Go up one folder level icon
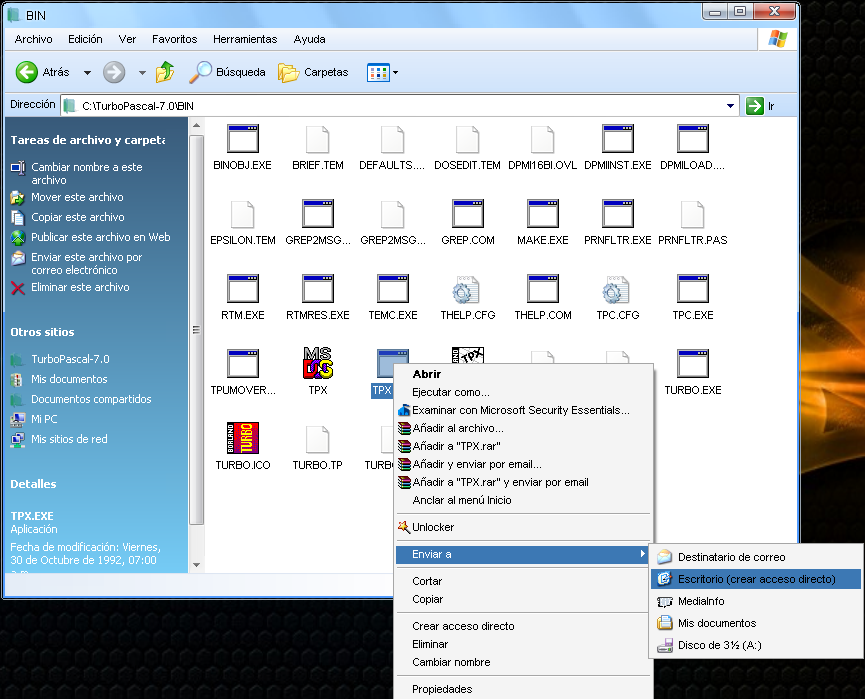865x699 pixels. pyautogui.click(x=165, y=72)
